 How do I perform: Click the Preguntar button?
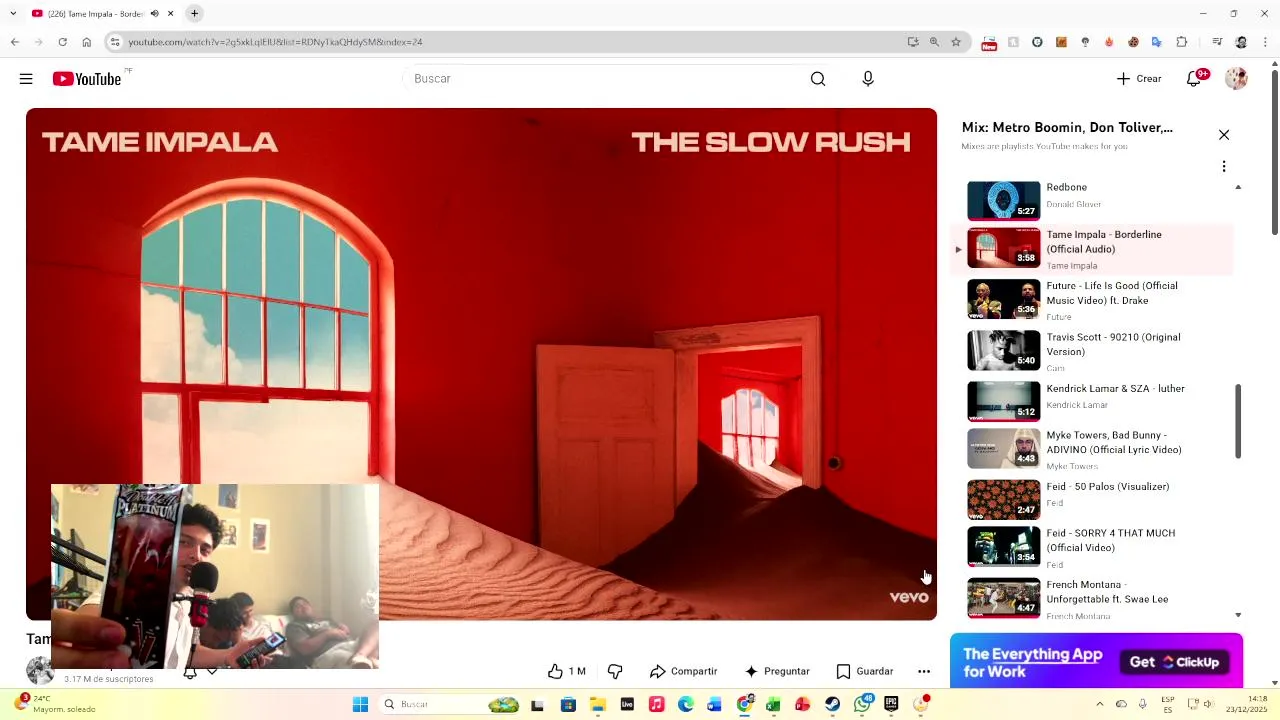pyautogui.click(x=777, y=671)
